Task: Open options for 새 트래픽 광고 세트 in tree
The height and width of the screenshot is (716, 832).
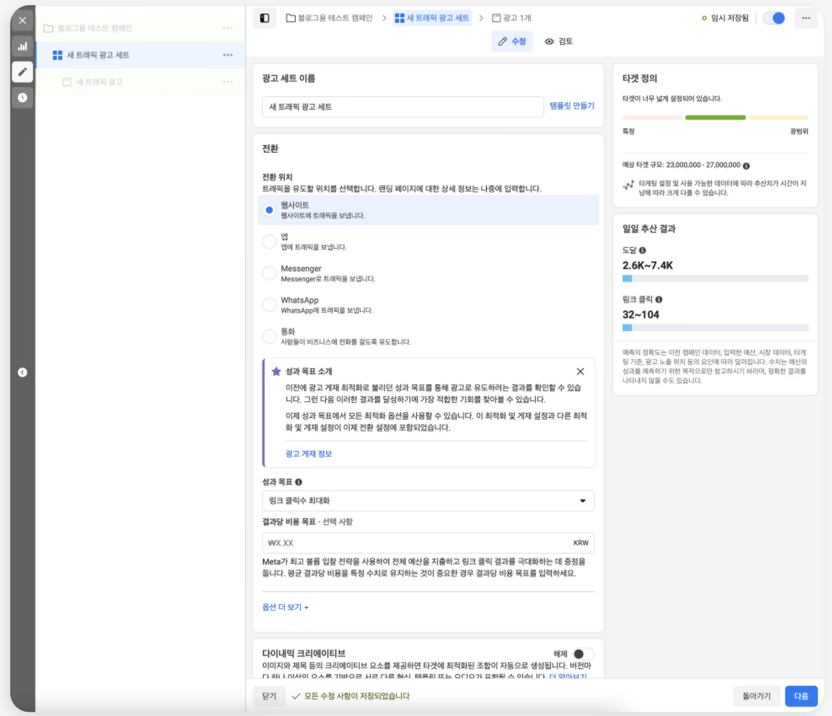Action: point(228,55)
